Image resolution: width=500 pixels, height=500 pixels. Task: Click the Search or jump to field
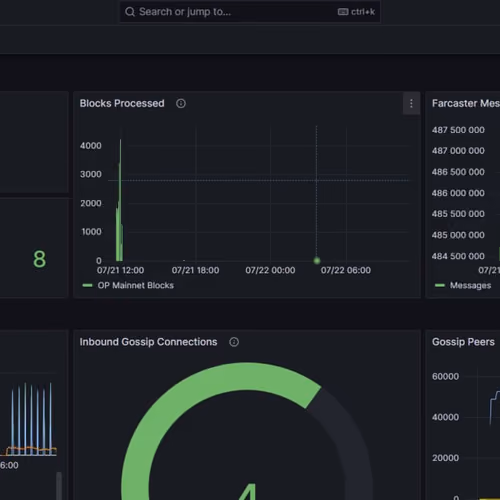[250, 12]
